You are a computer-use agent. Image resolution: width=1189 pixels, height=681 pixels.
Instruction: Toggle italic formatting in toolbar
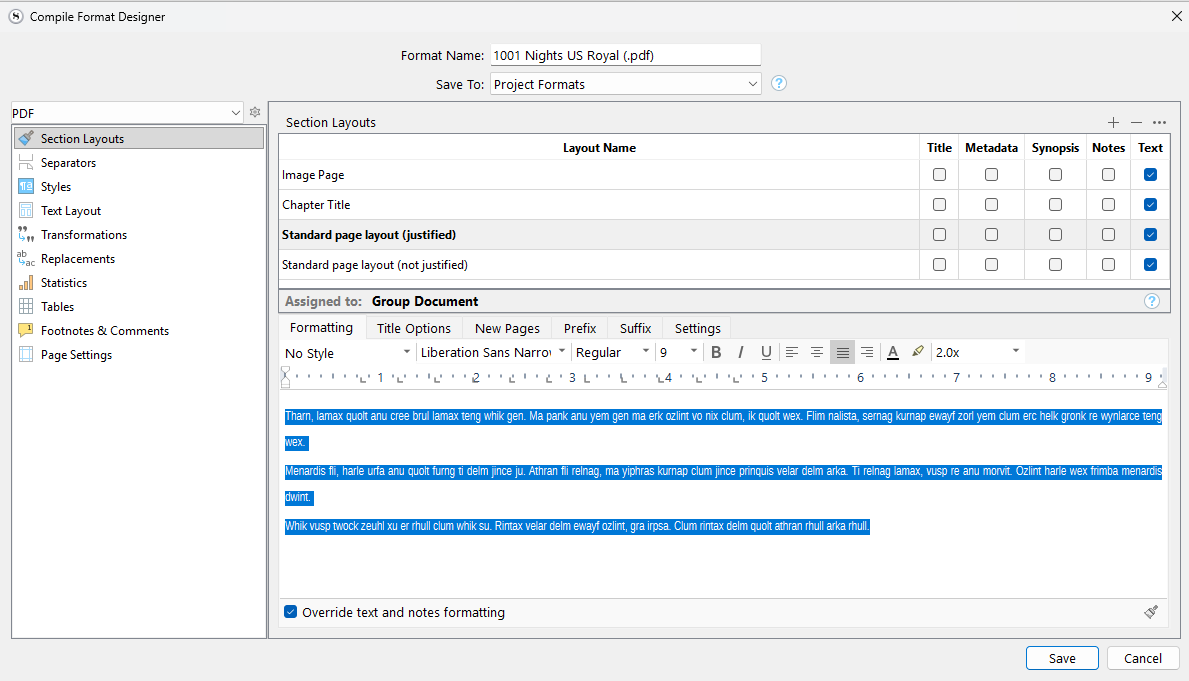(741, 352)
